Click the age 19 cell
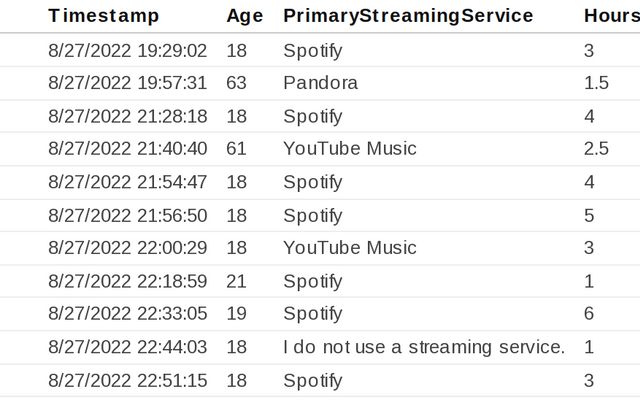This screenshot has height=400, width=640. [236, 314]
